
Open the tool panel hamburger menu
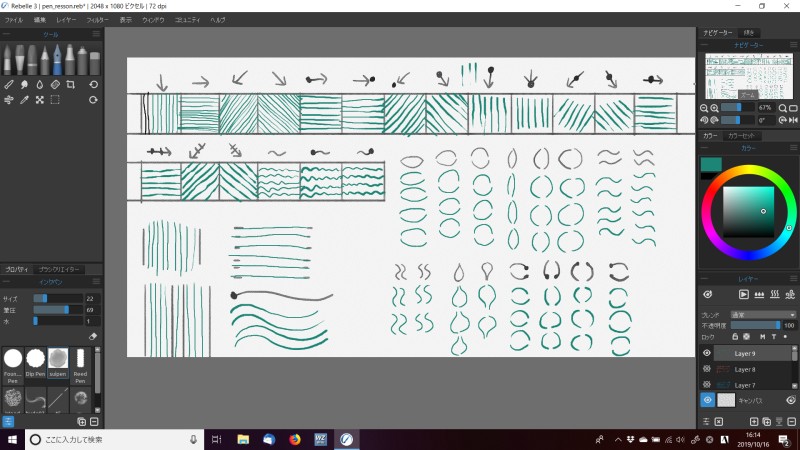point(96,34)
